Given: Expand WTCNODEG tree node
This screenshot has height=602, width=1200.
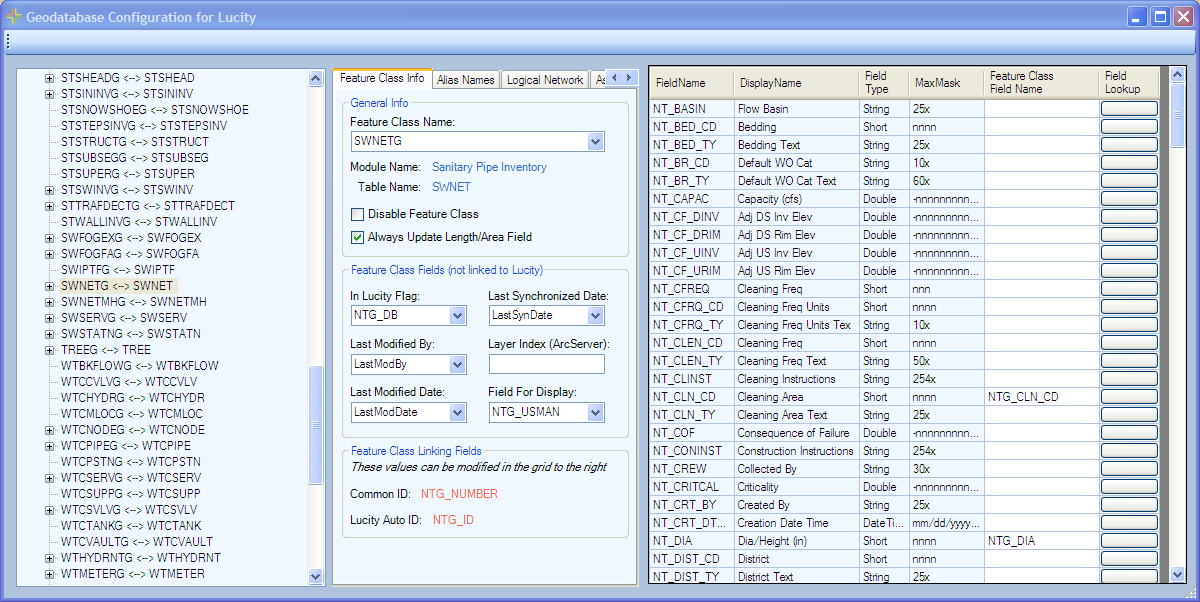Looking at the screenshot, I should [x=50, y=430].
